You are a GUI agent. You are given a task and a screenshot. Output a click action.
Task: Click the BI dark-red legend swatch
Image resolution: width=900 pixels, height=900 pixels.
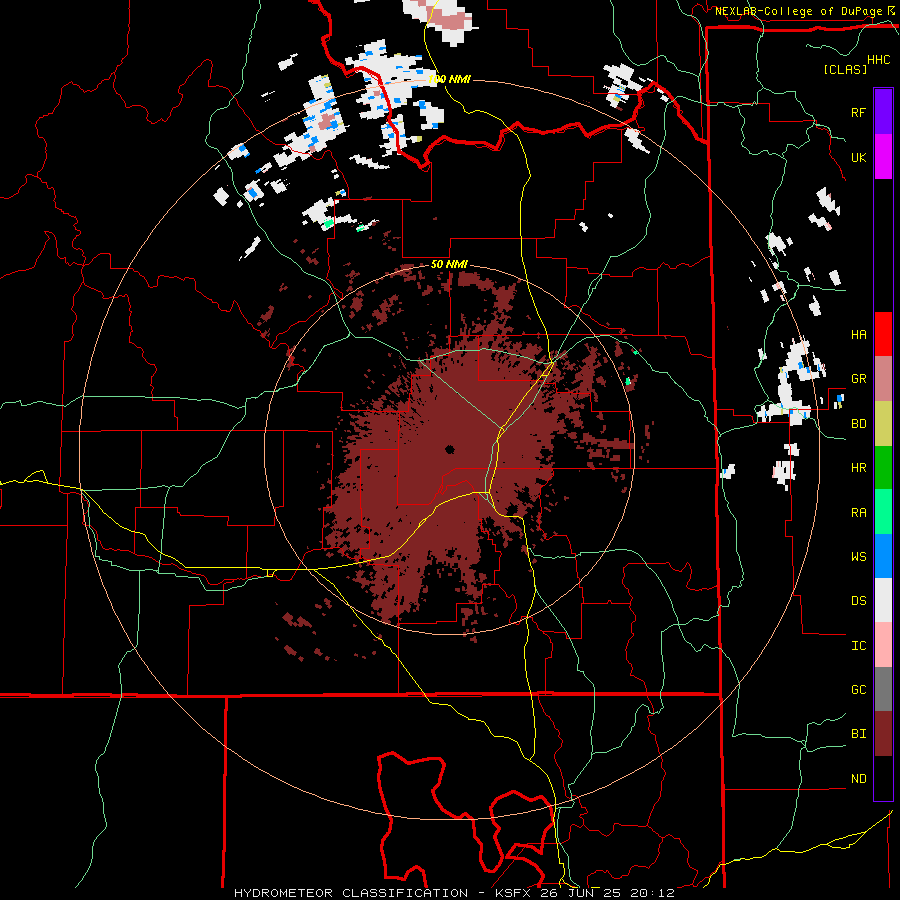(883, 734)
